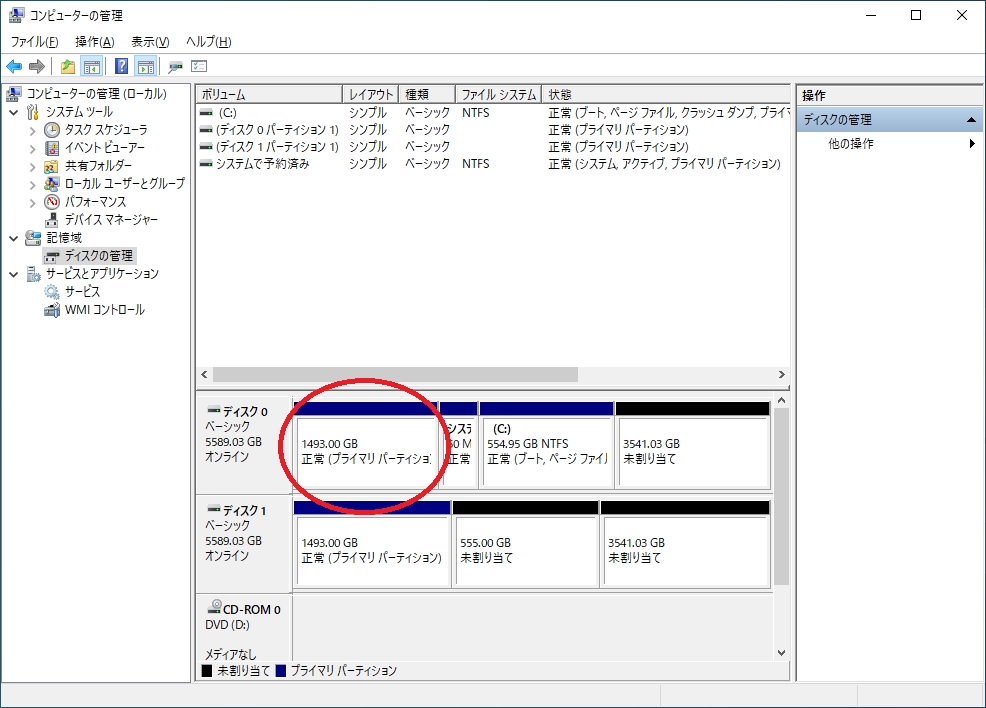
Task: Select the システムで予約済み volume row
Action: 492,163
